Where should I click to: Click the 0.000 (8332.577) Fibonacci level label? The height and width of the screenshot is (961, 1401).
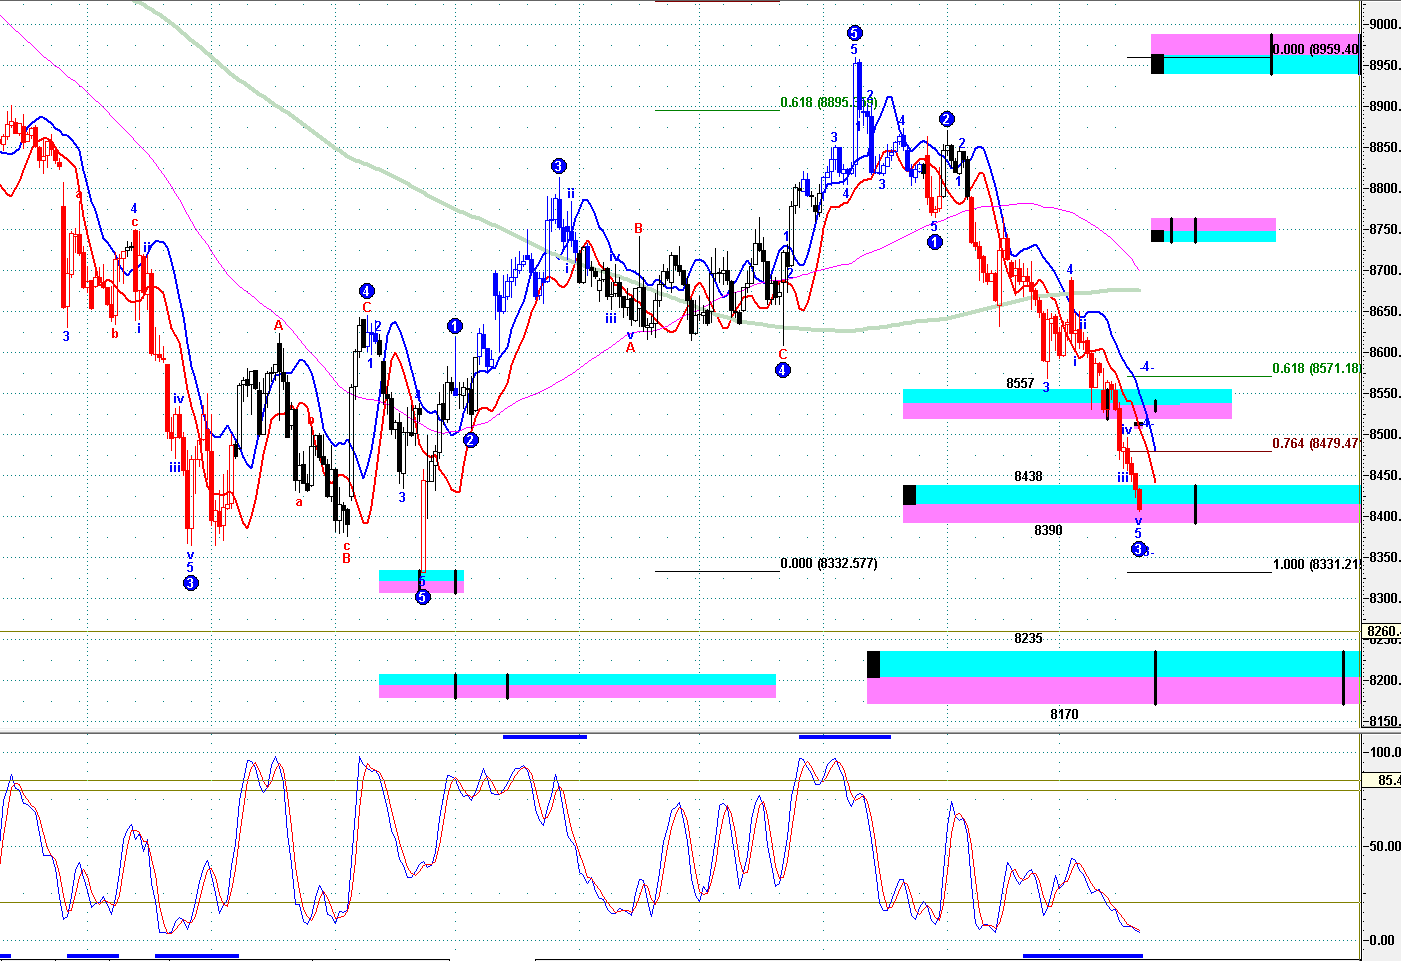828,564
